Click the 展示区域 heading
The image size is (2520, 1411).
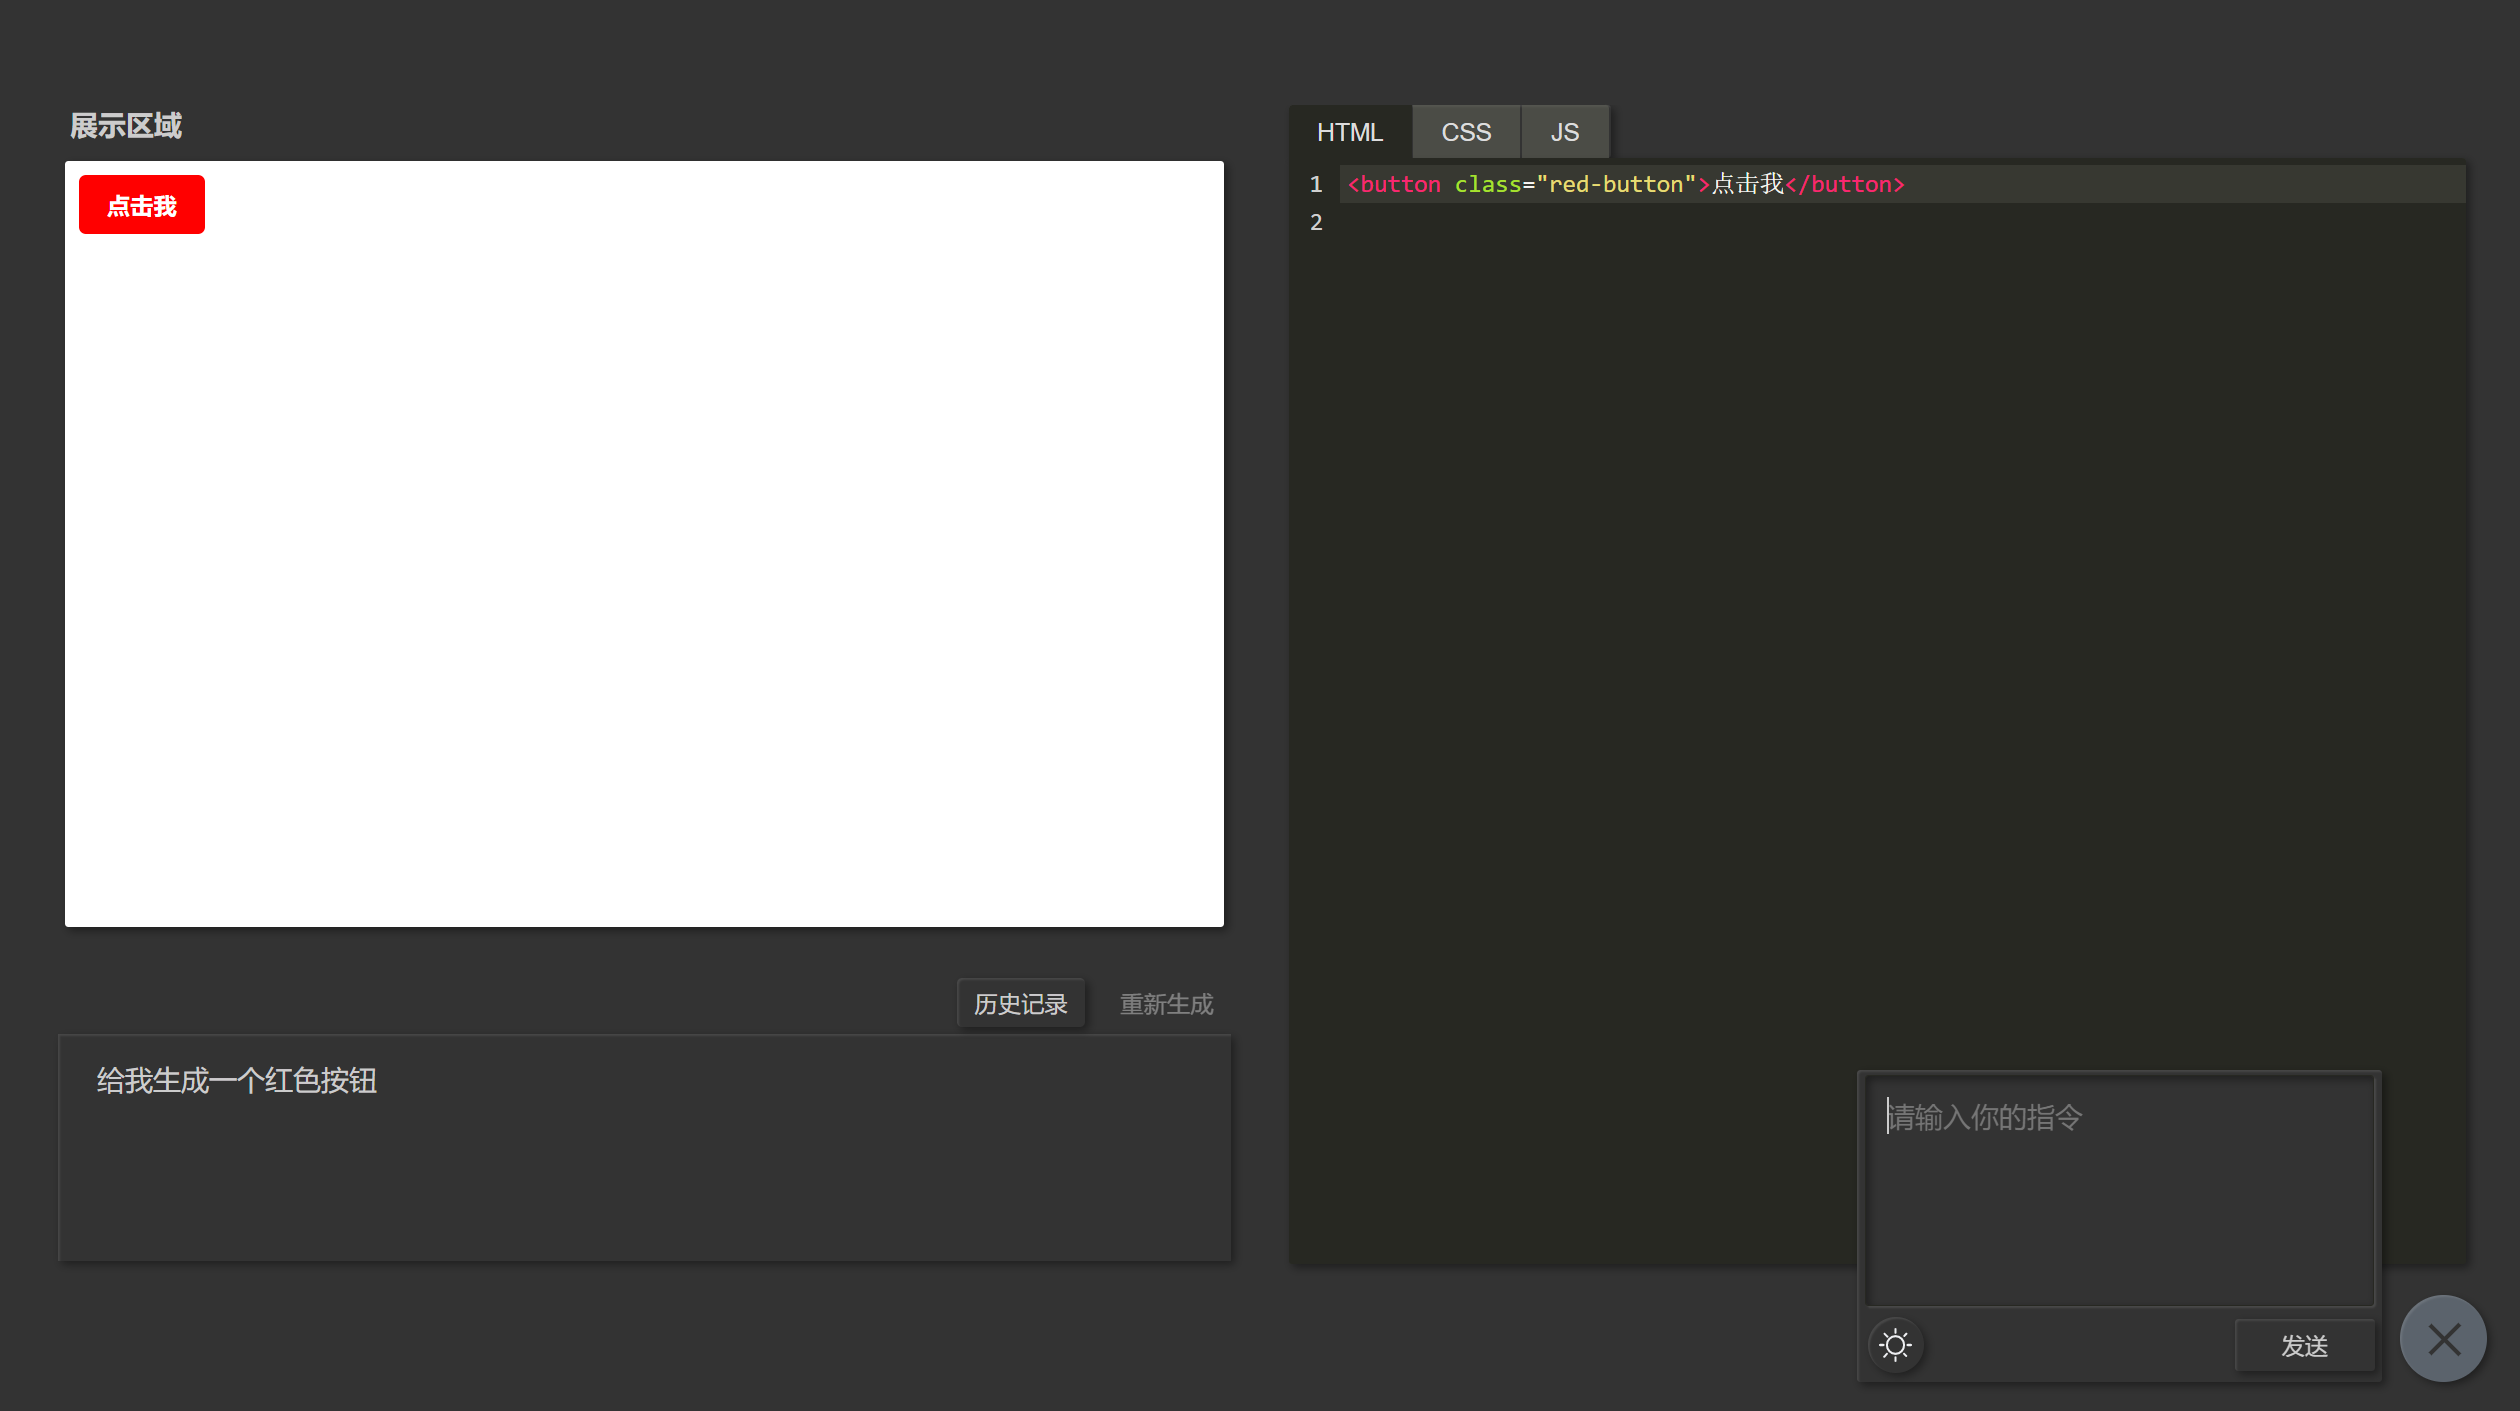[x=126, y=126]
